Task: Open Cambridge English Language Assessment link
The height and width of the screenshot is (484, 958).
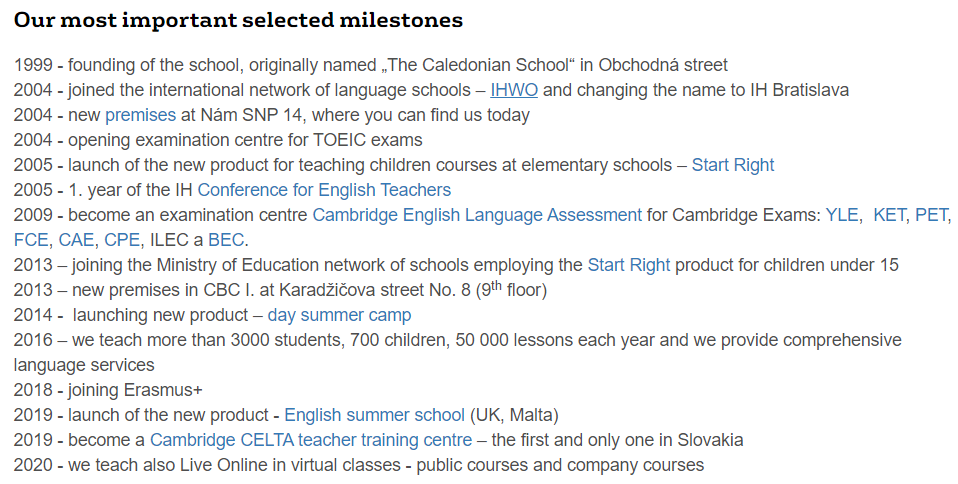Action: point(477,215)
